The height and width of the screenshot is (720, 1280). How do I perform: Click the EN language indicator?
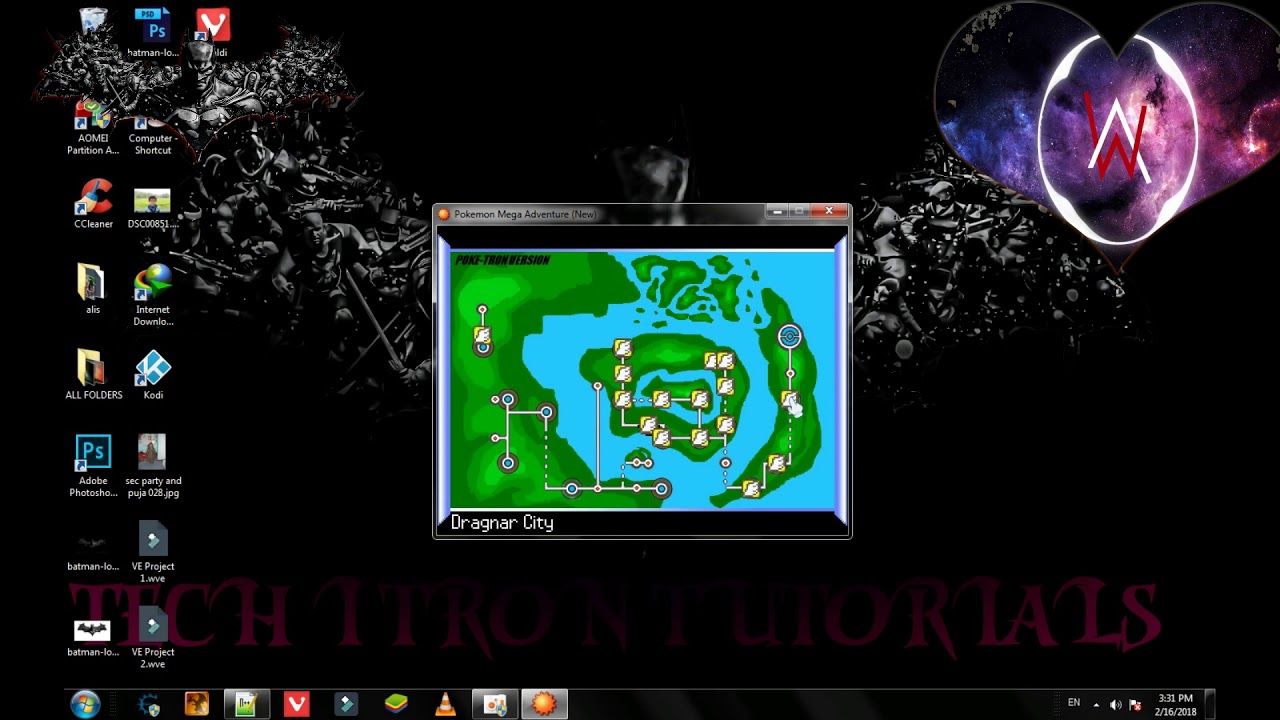click(1074, 703)
